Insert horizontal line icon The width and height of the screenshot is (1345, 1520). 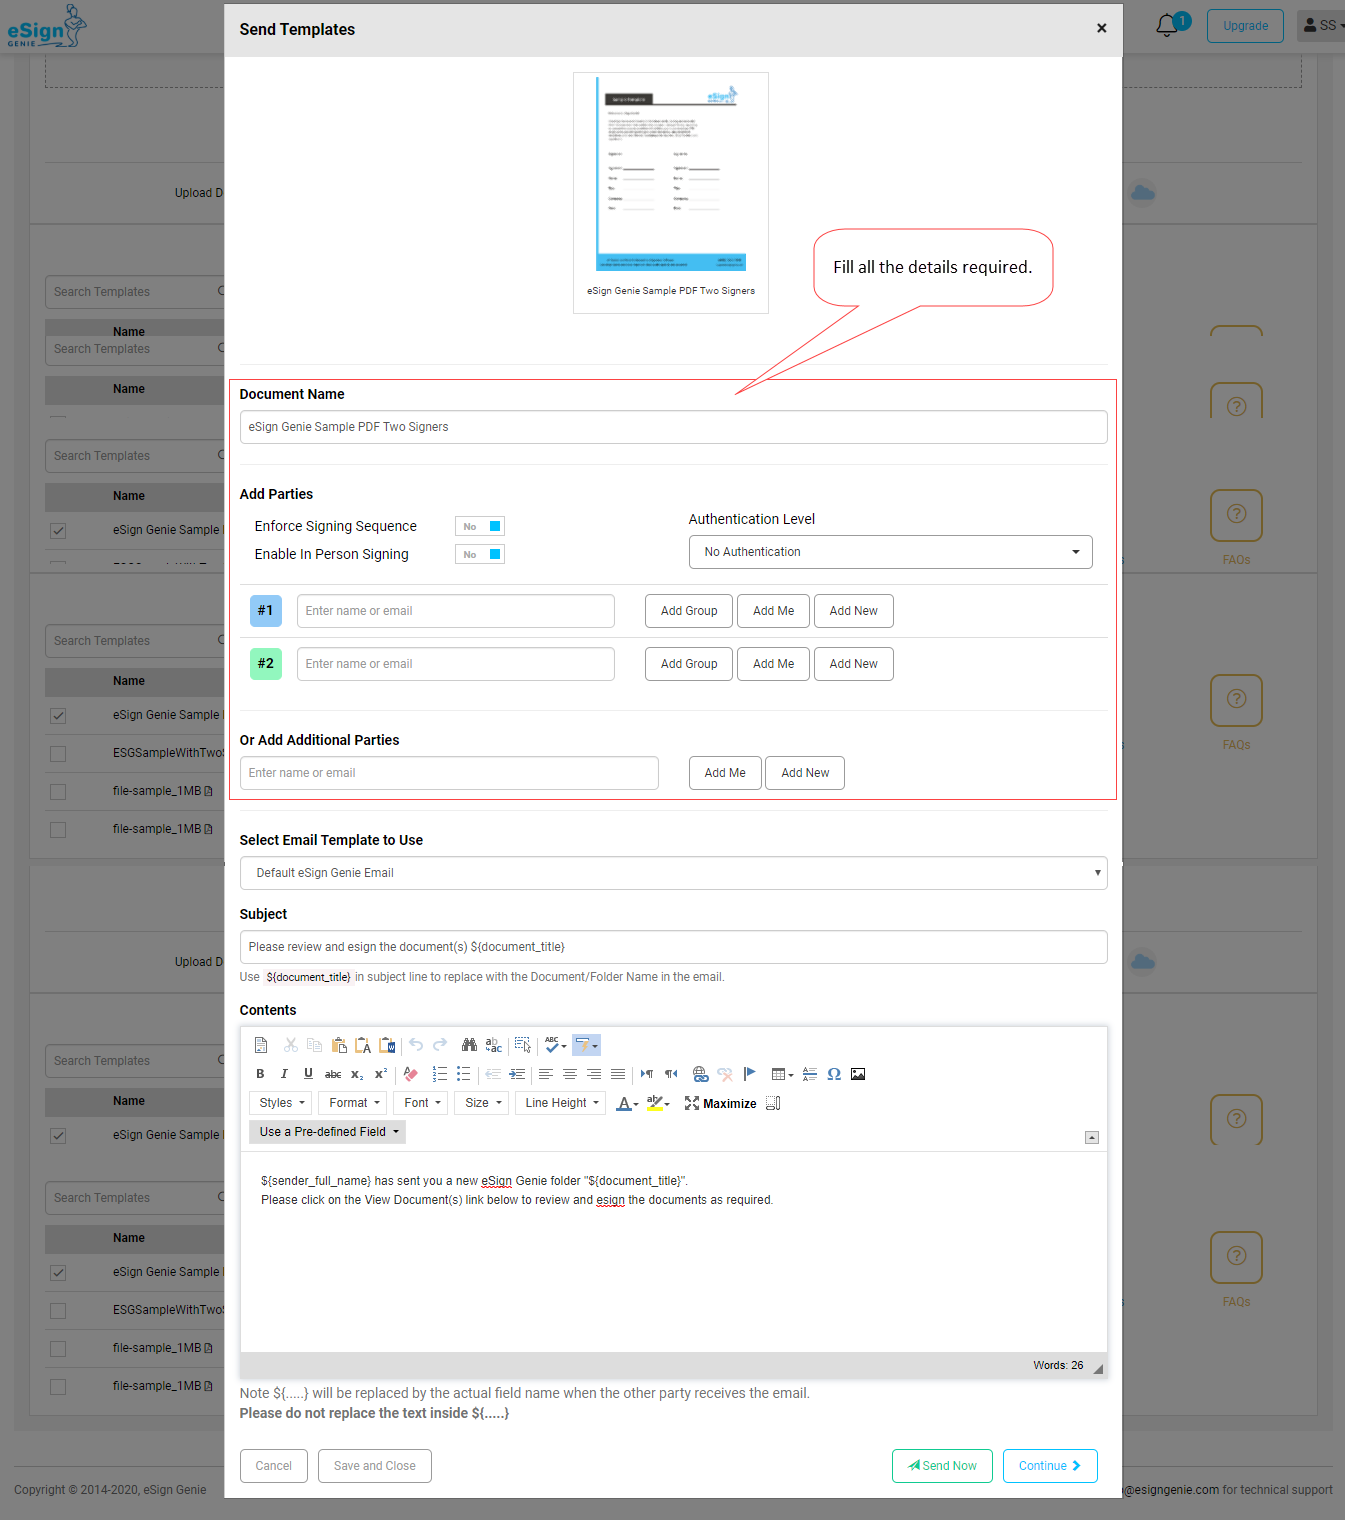[810, 1074]
